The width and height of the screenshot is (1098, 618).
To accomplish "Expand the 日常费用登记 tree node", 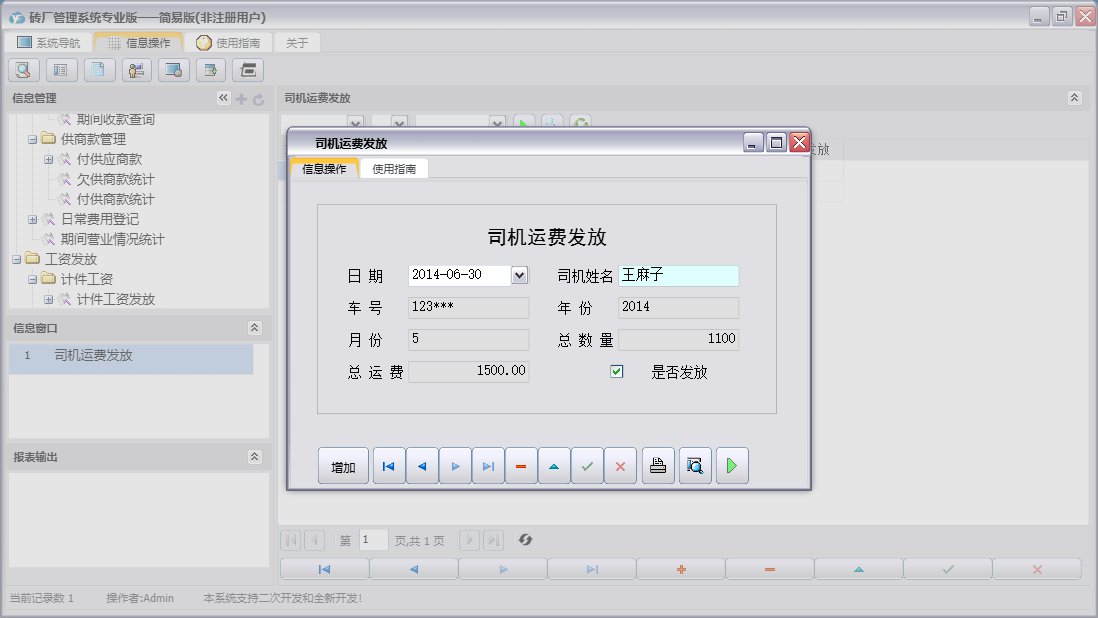I will point(33,219).
